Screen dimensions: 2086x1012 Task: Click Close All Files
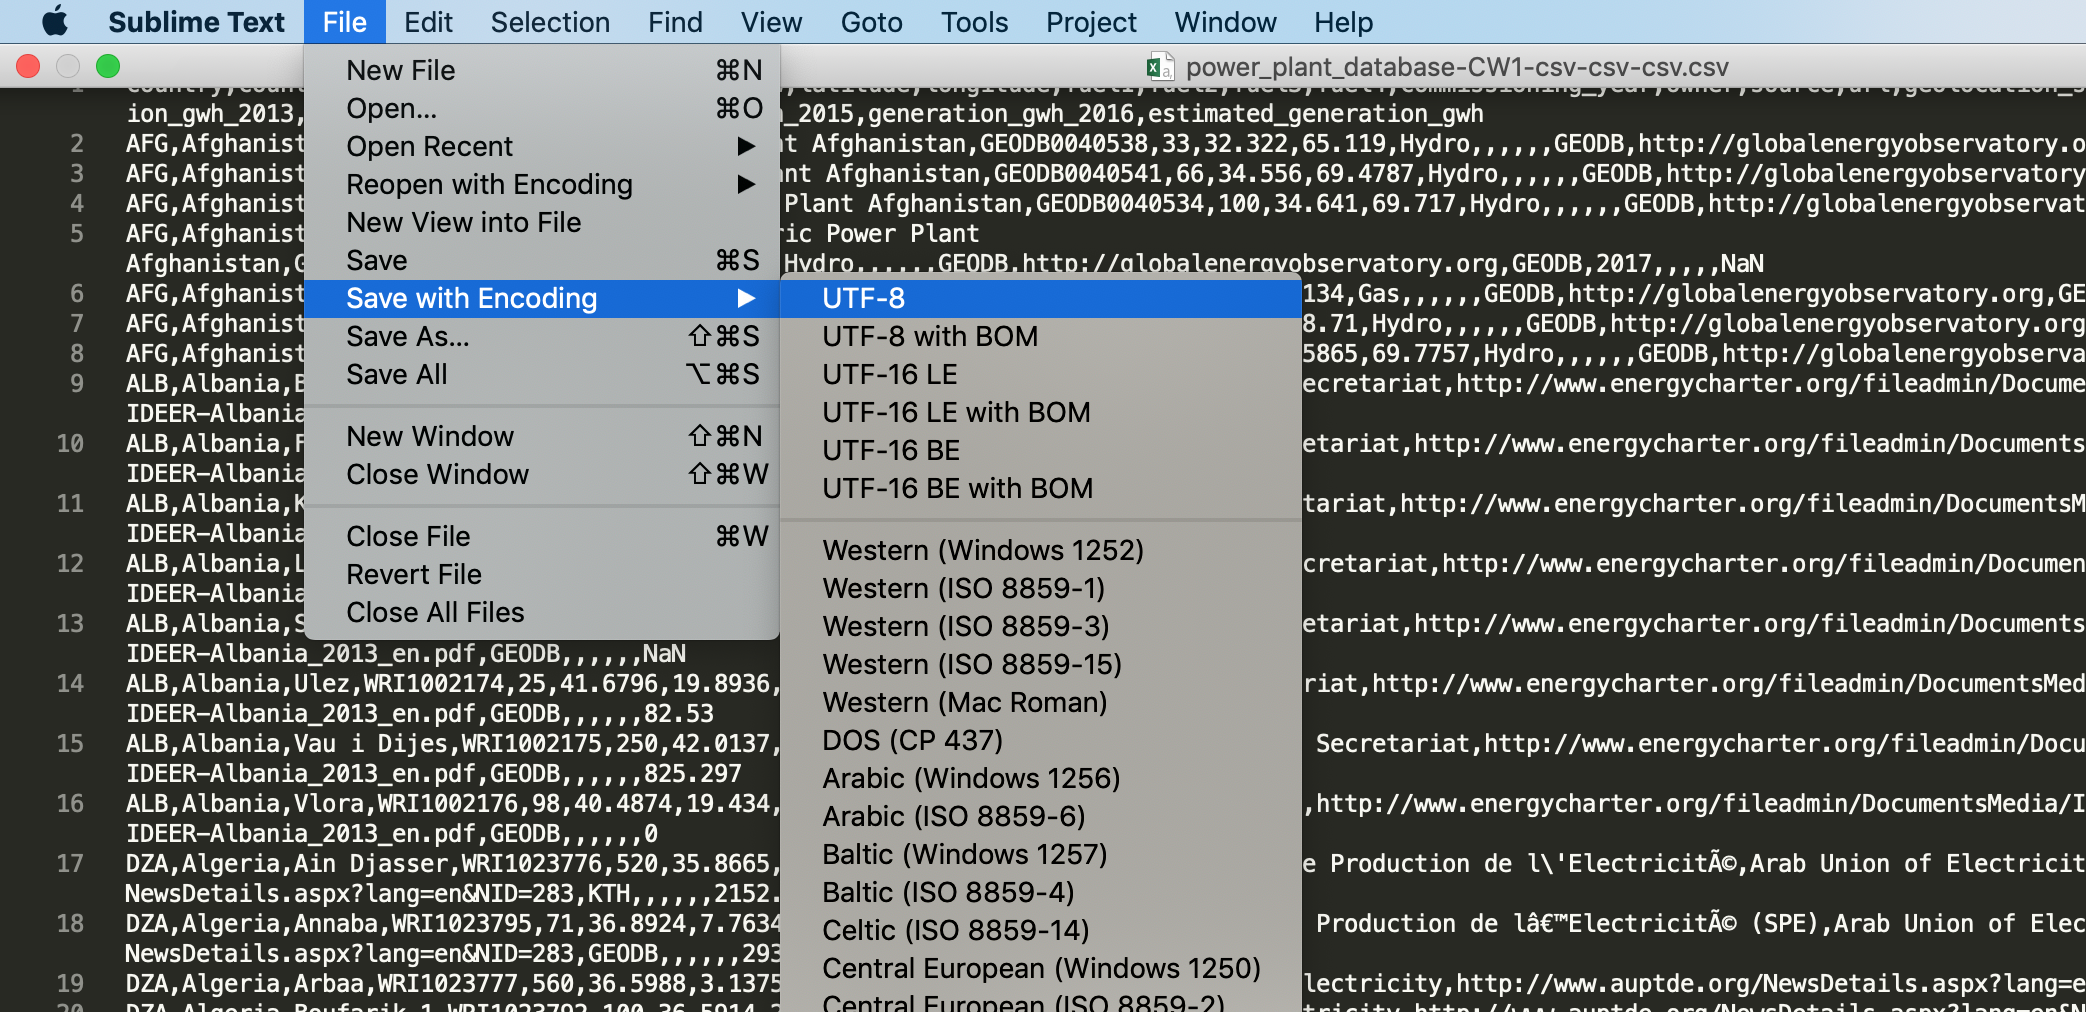tap(434, 612)
